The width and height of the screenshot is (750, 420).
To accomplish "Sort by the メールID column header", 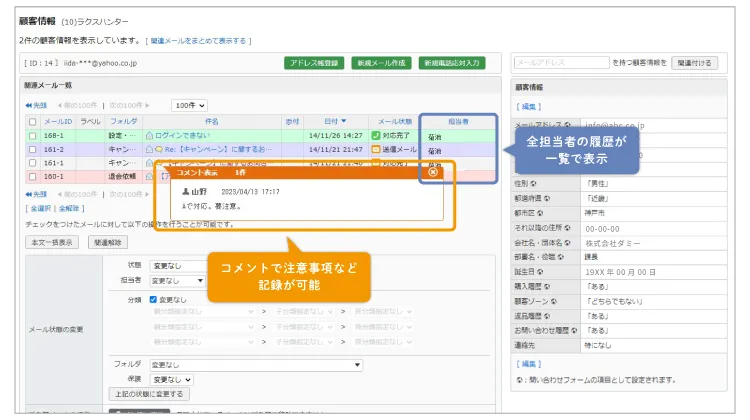I will 58,122.
